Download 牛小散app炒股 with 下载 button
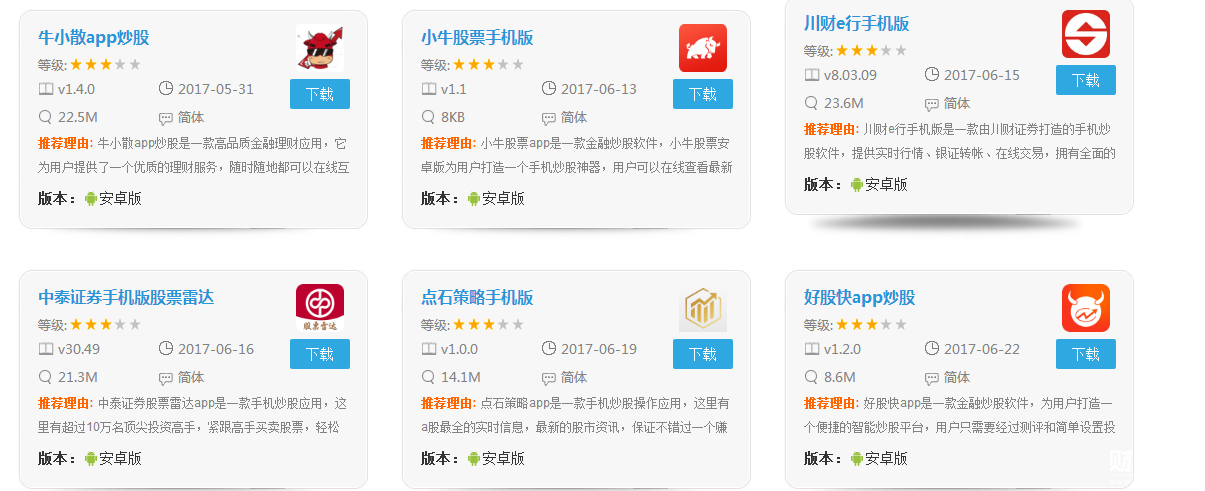 click(x=320, y=94)
